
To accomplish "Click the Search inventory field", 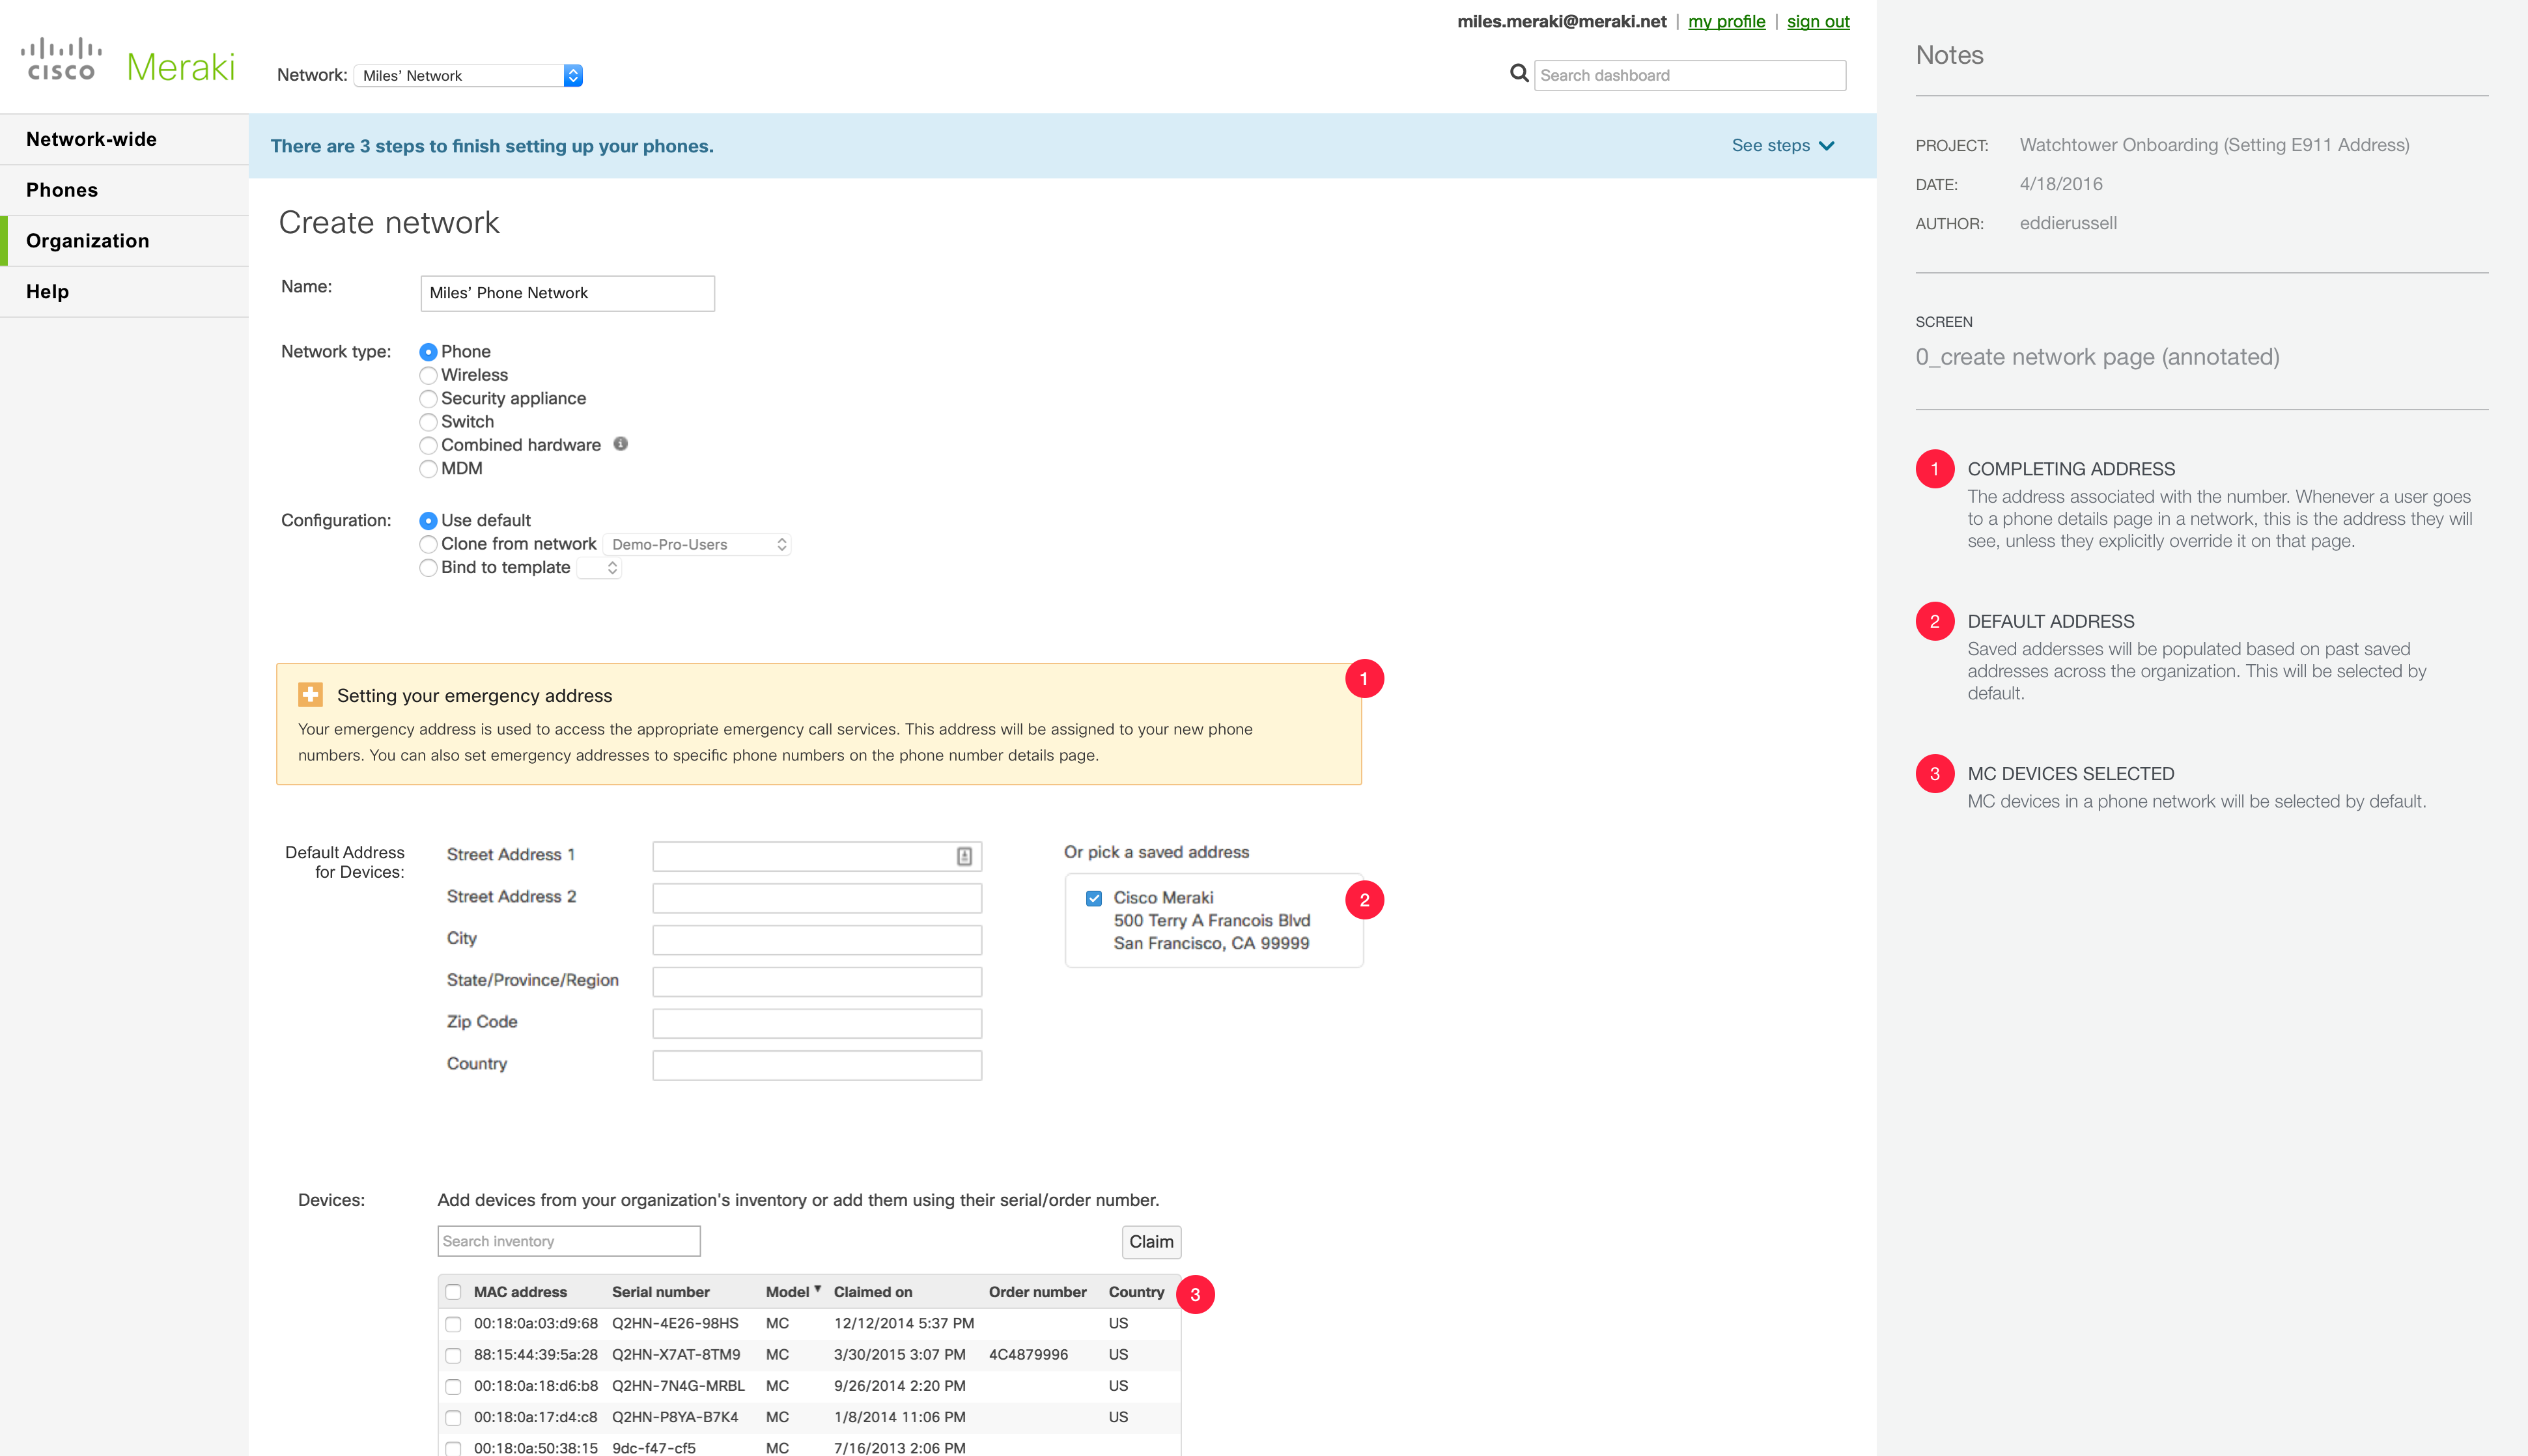I will [x=568, y=1241].
